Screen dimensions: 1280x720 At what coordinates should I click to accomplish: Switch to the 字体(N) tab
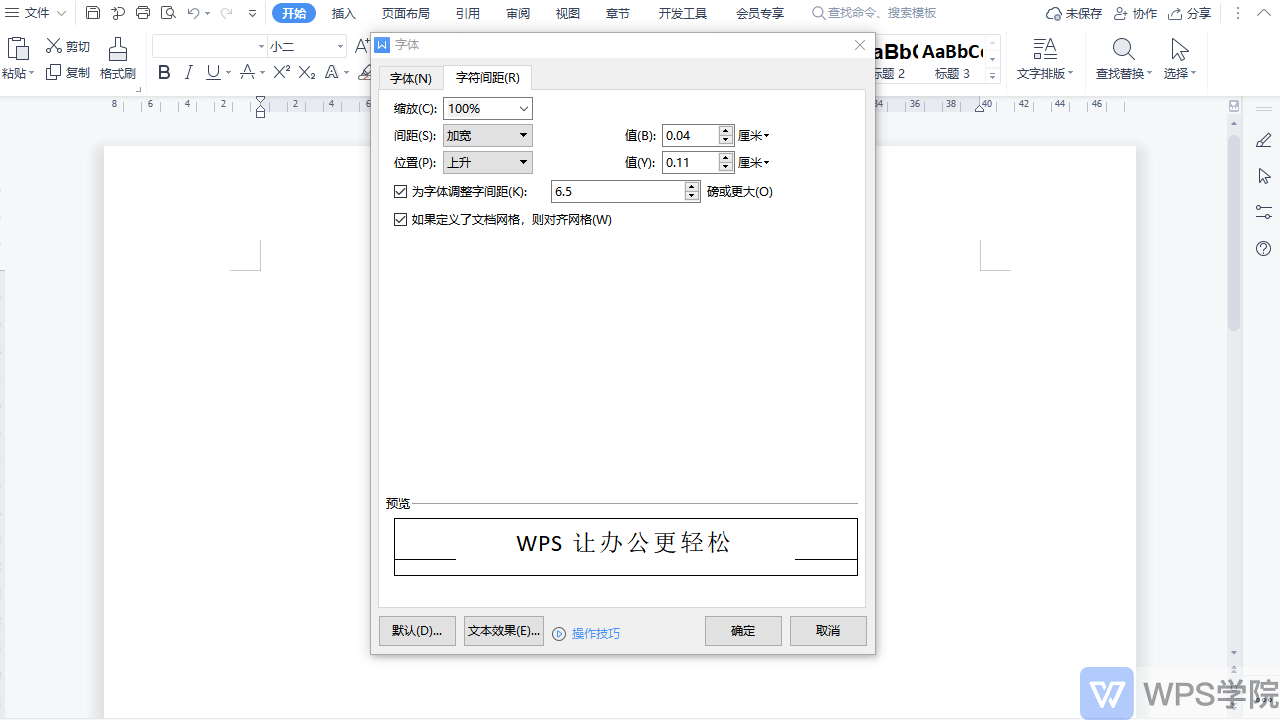tap(411, 77)
